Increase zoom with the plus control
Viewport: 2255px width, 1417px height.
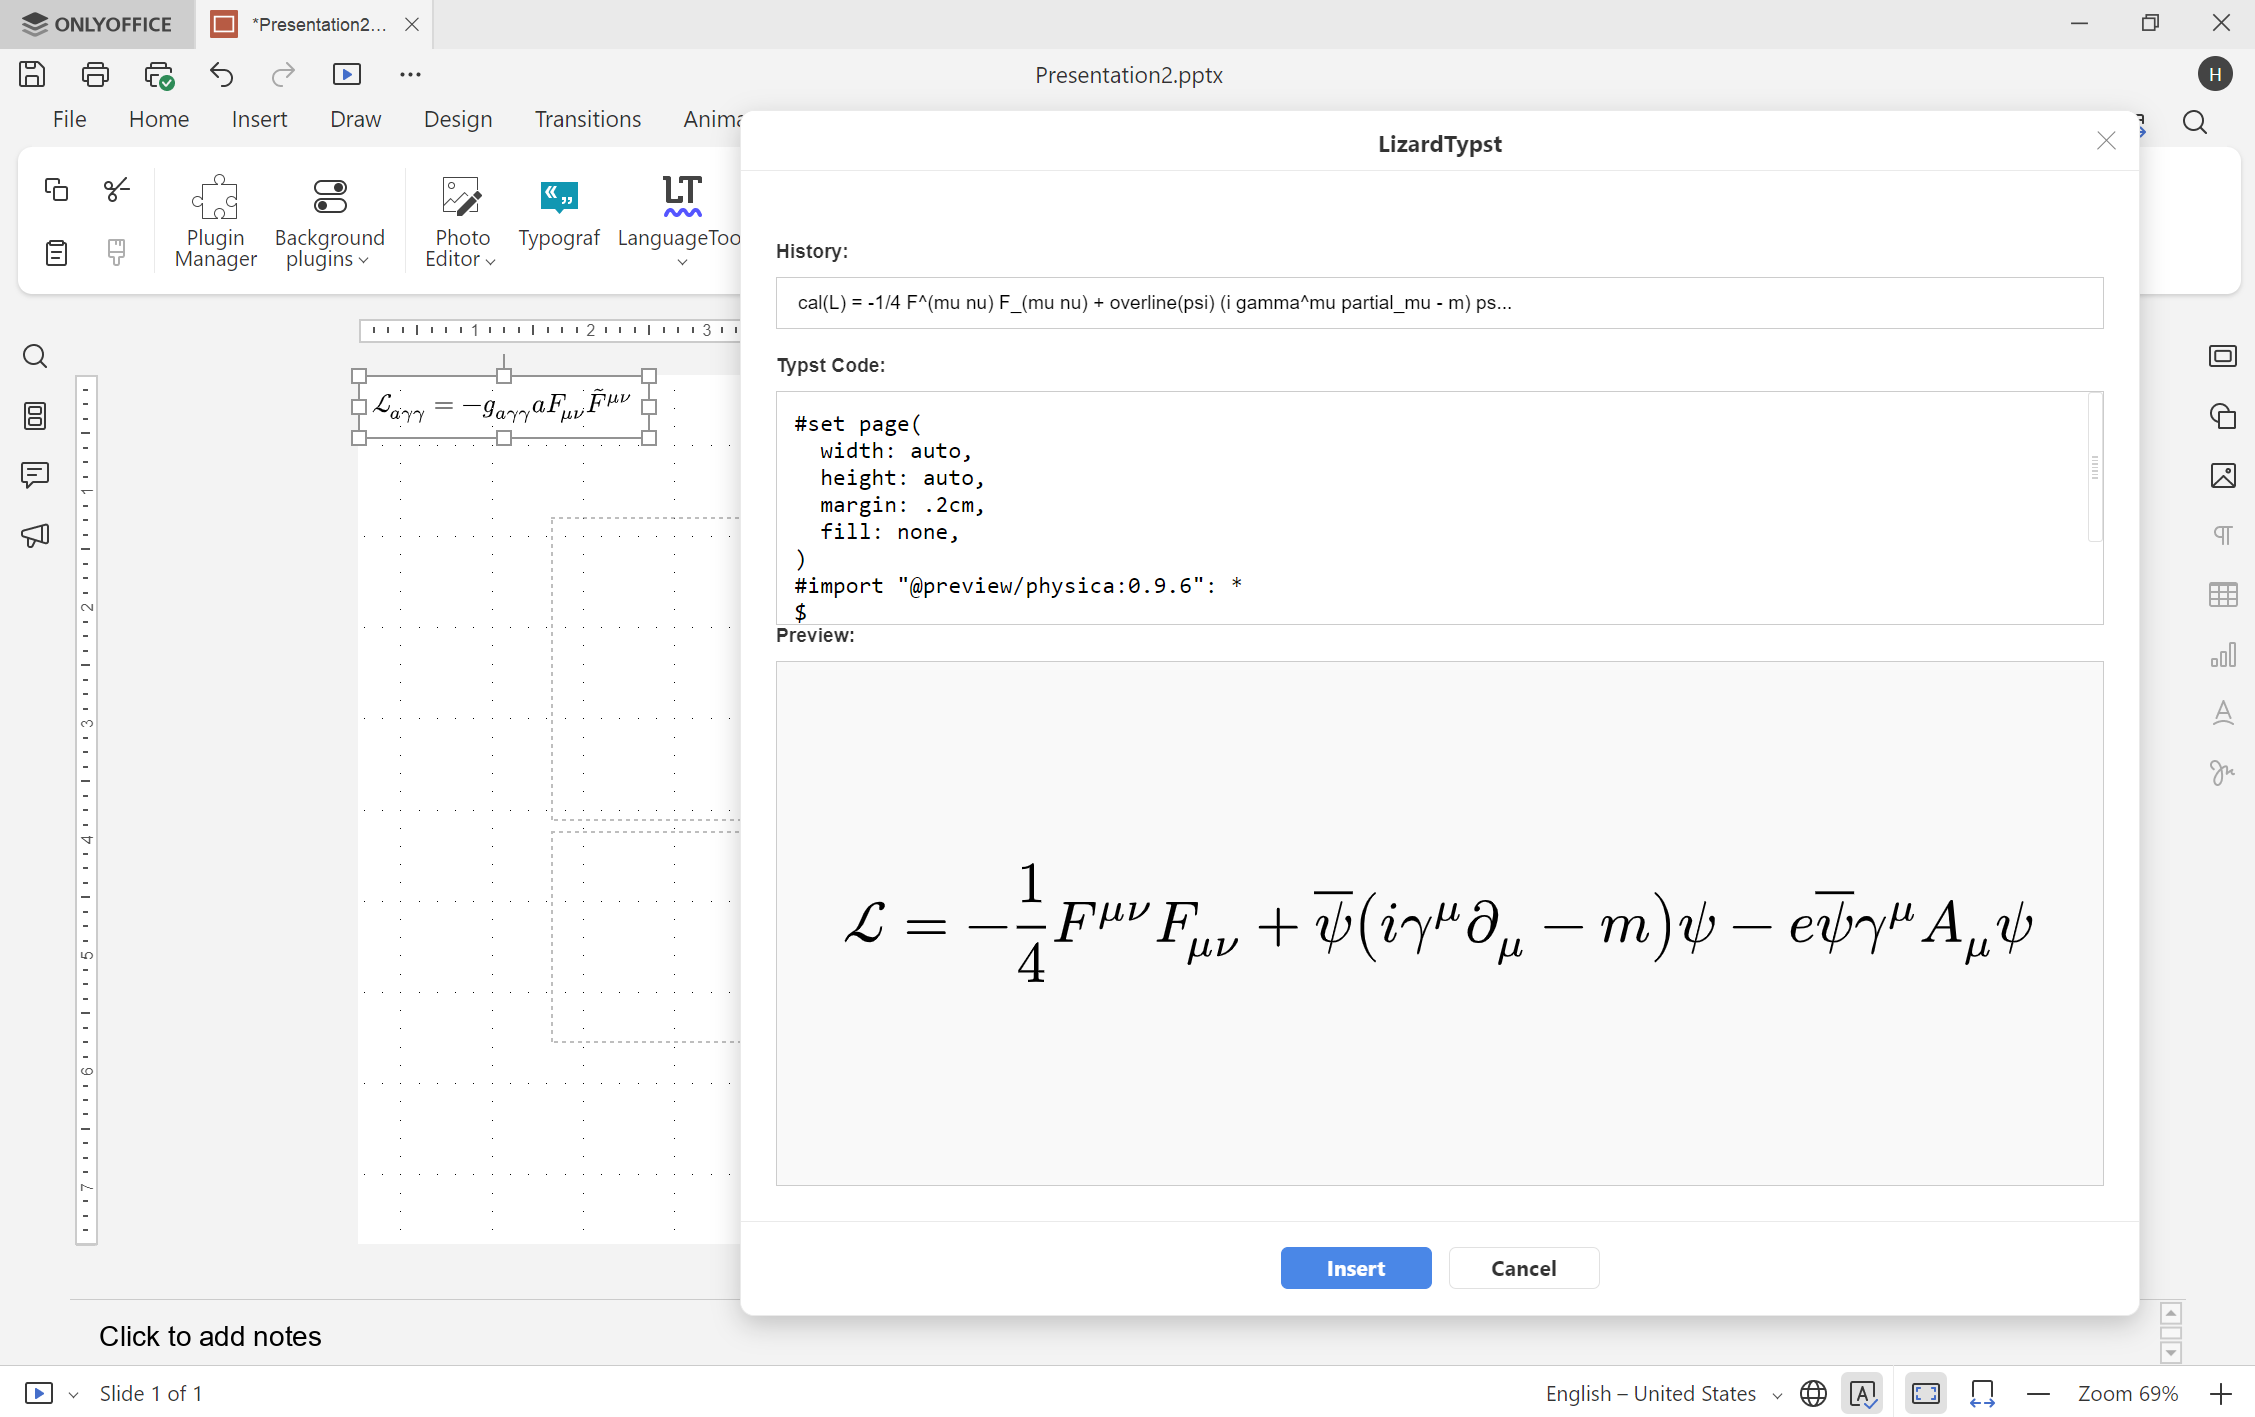tap(2220, 1393)
